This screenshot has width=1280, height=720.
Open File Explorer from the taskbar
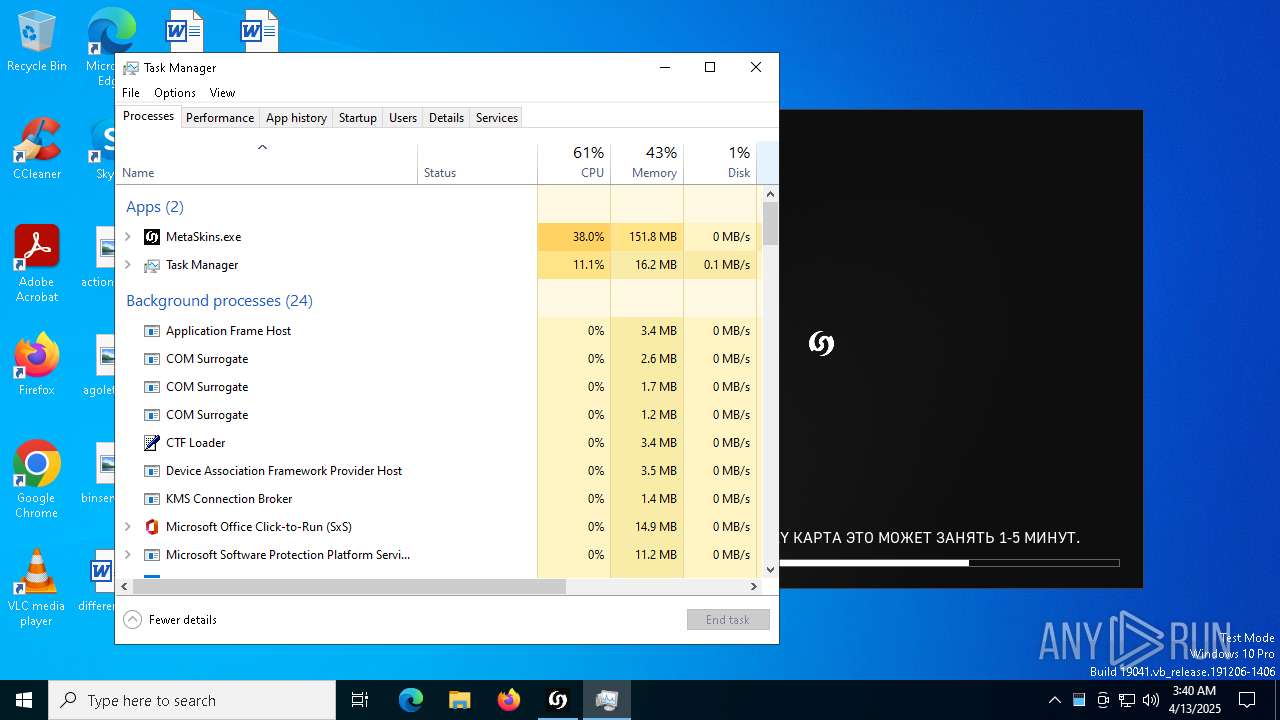point(459,700)
